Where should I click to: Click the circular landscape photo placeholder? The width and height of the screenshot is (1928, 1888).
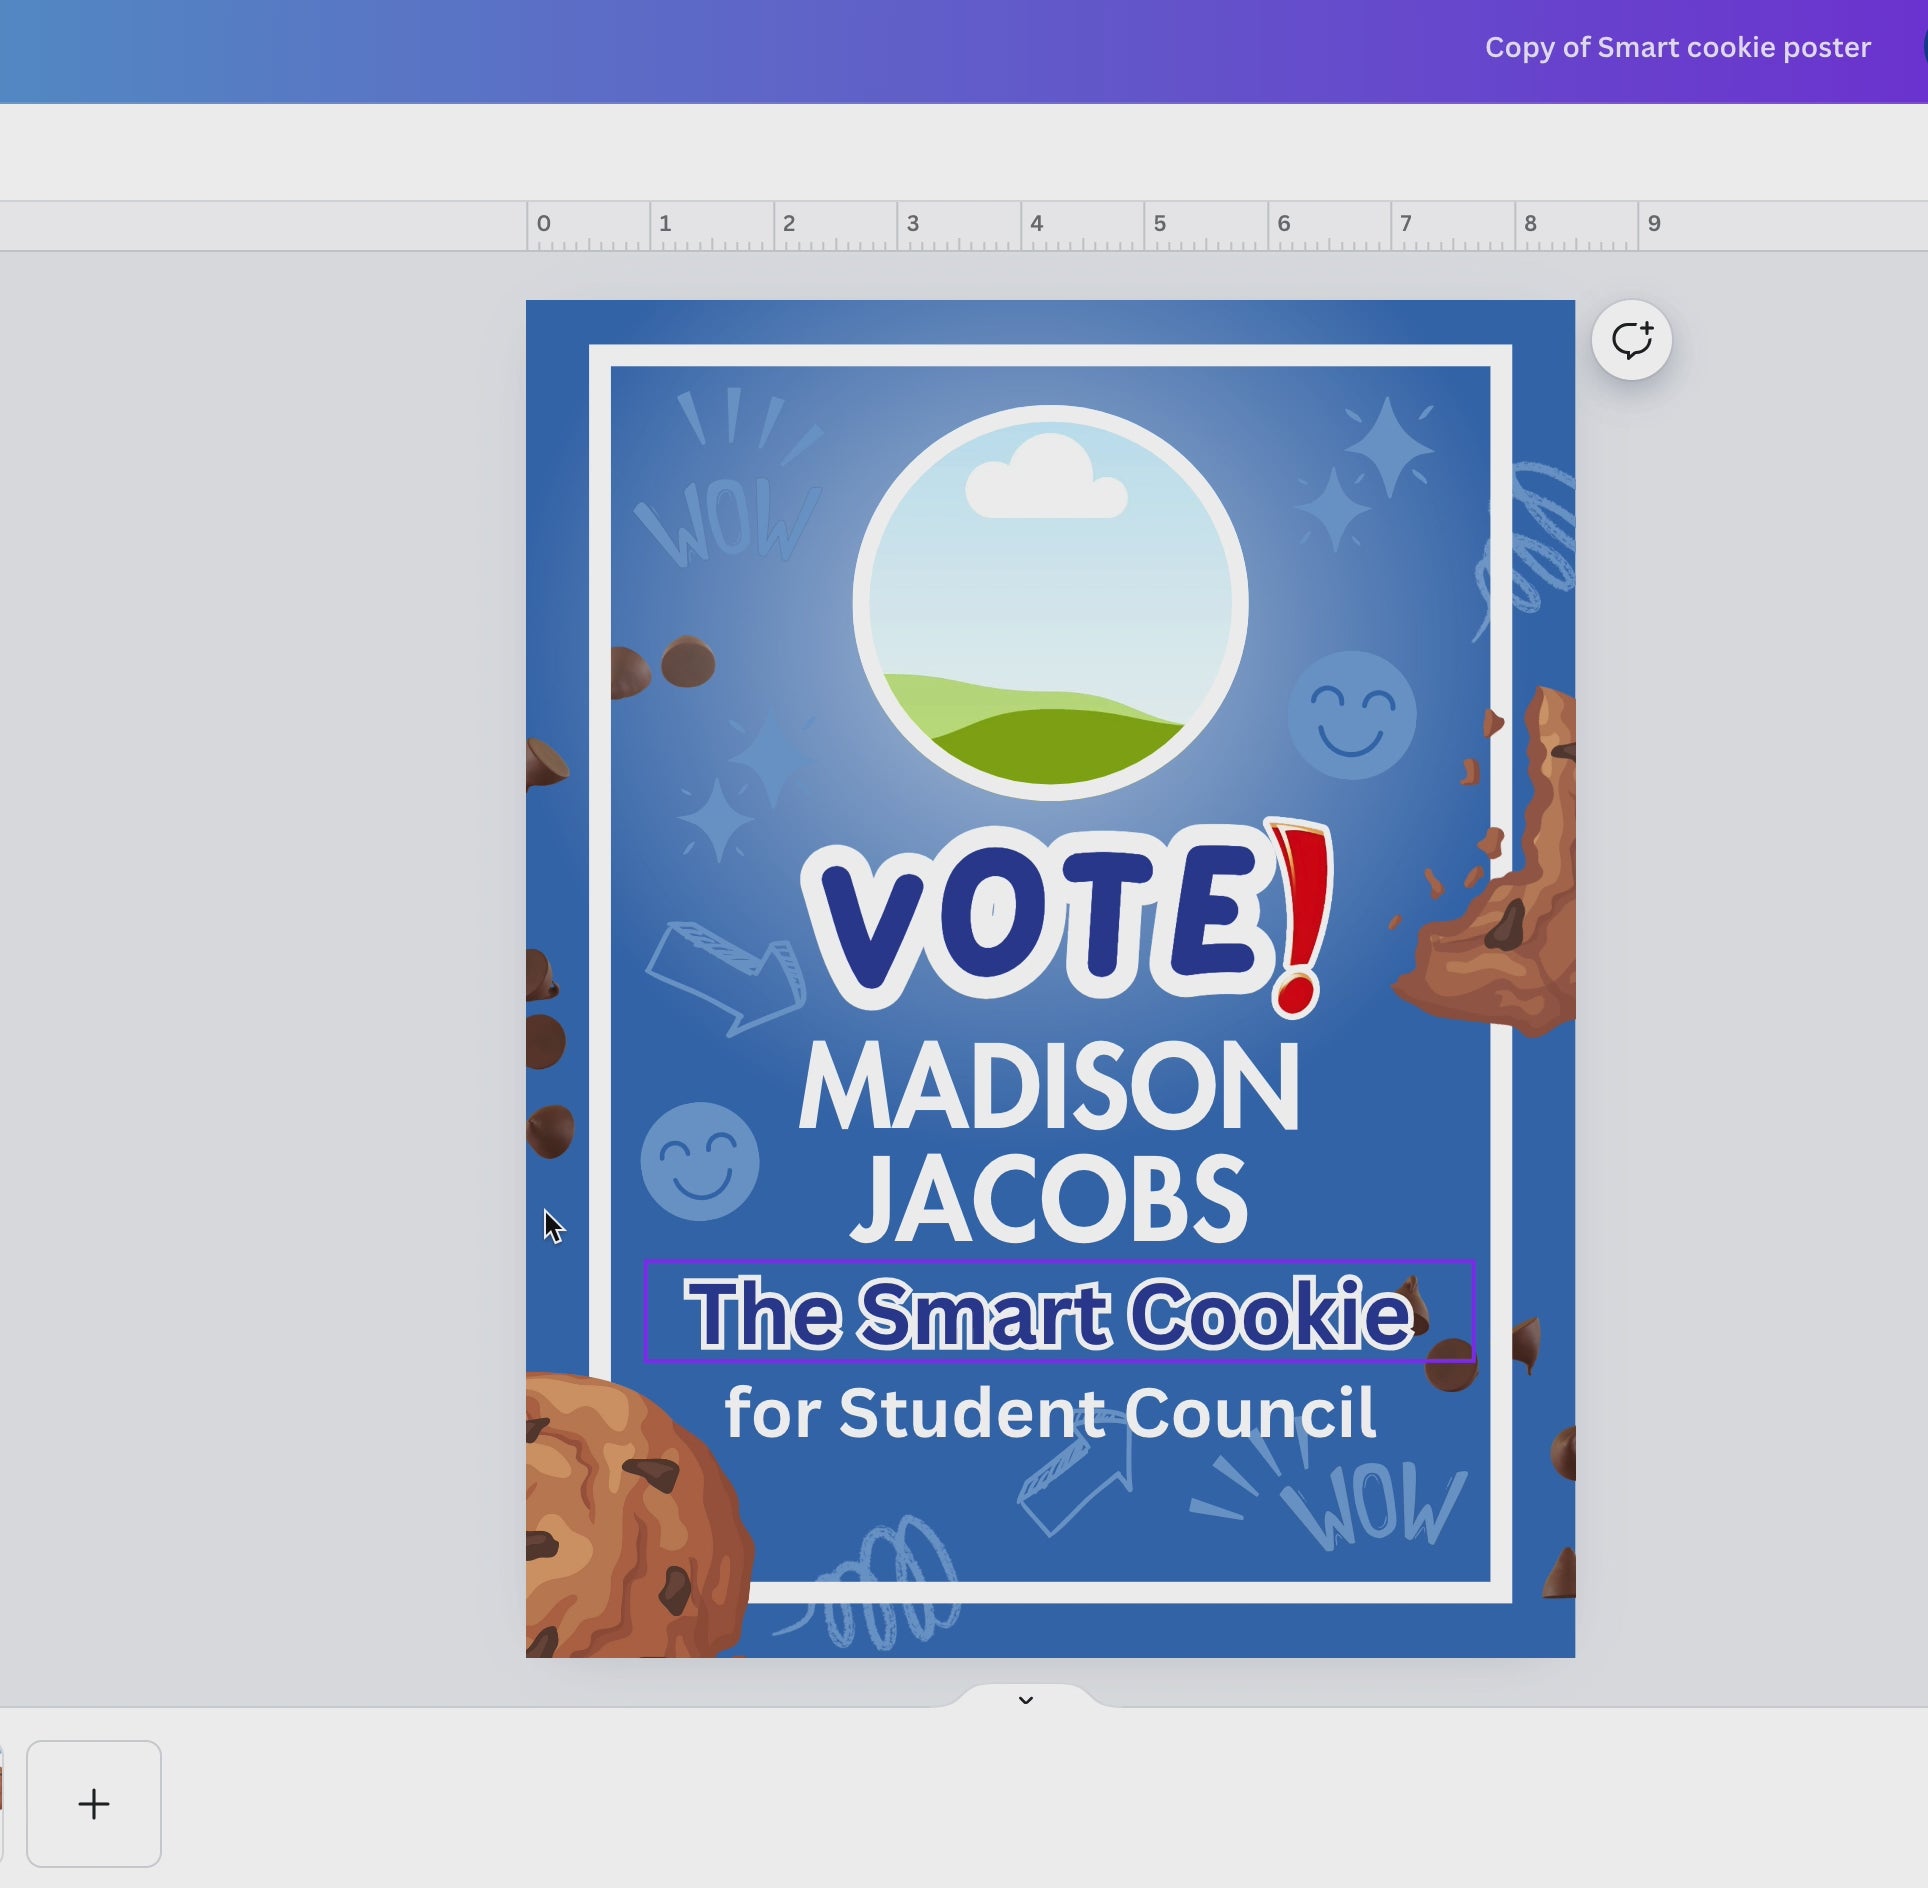[1049, 602]
